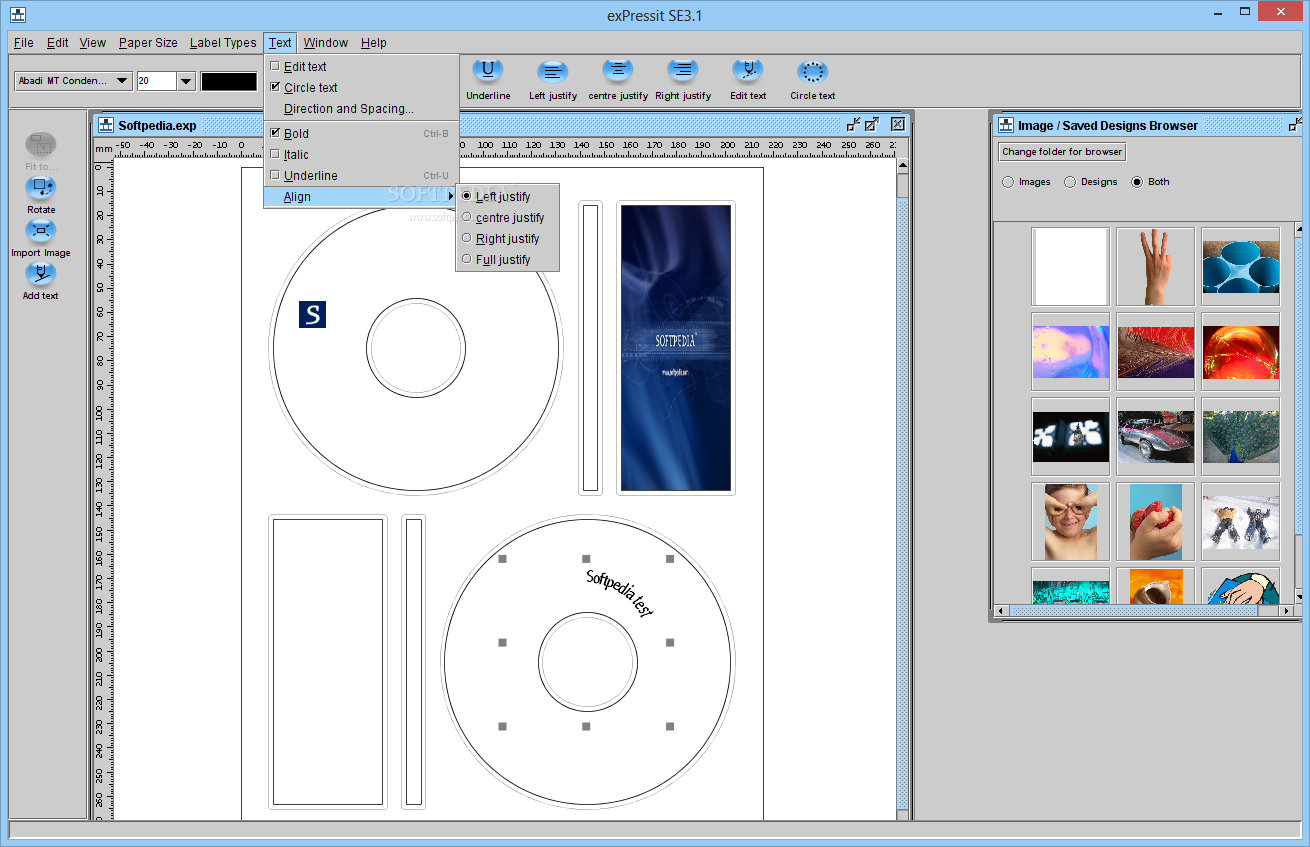The height and width of the screenshot is (847, 1310).
Task: Expand the Align submenu
Action: [x=360, y=197]
